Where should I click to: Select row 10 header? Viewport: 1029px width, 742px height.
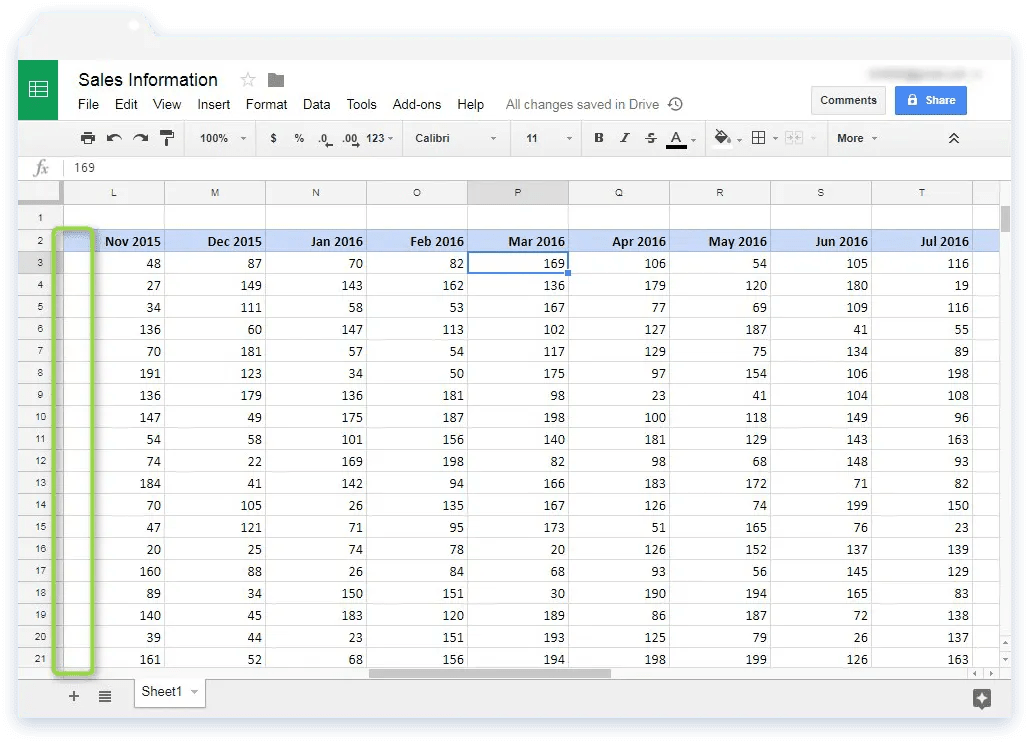click(40, 417)
